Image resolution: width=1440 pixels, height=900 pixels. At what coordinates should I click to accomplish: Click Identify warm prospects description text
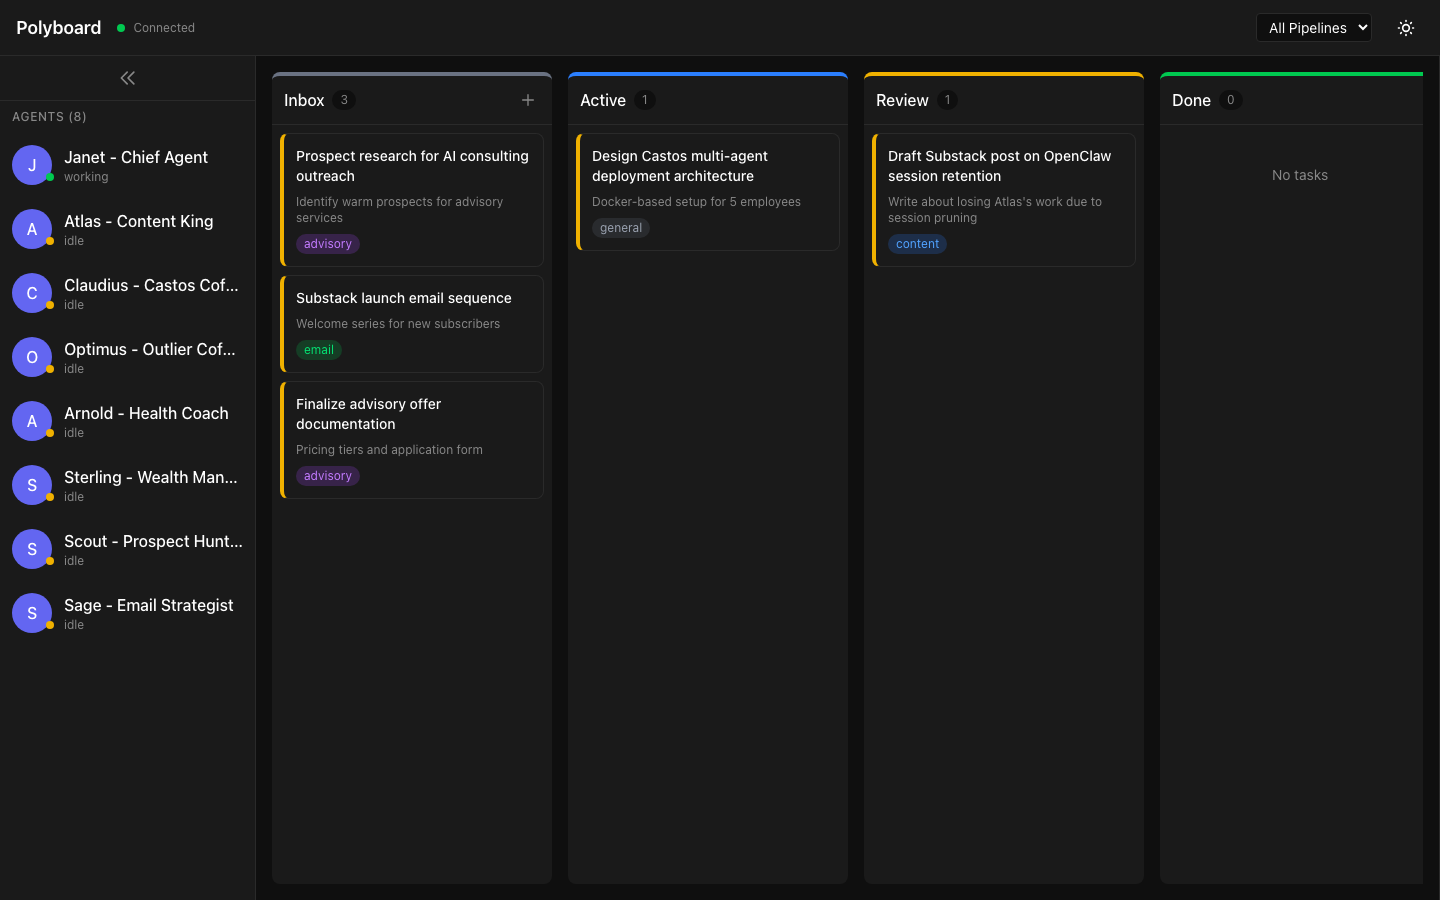click(400, 210)
